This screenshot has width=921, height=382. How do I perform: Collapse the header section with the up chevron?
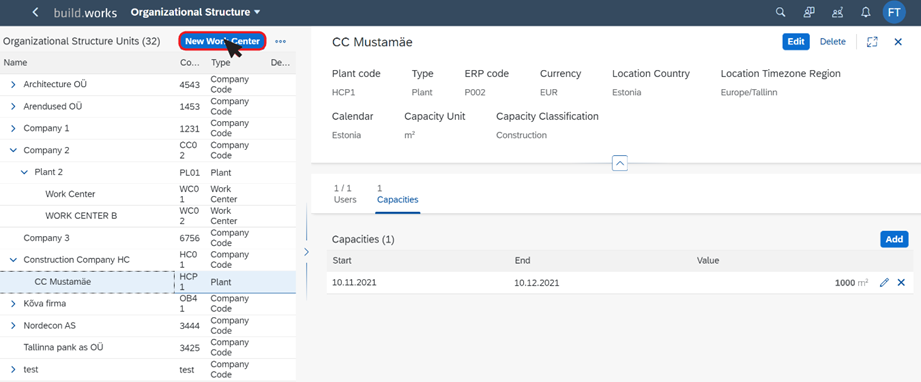click(x=620, y=163)
